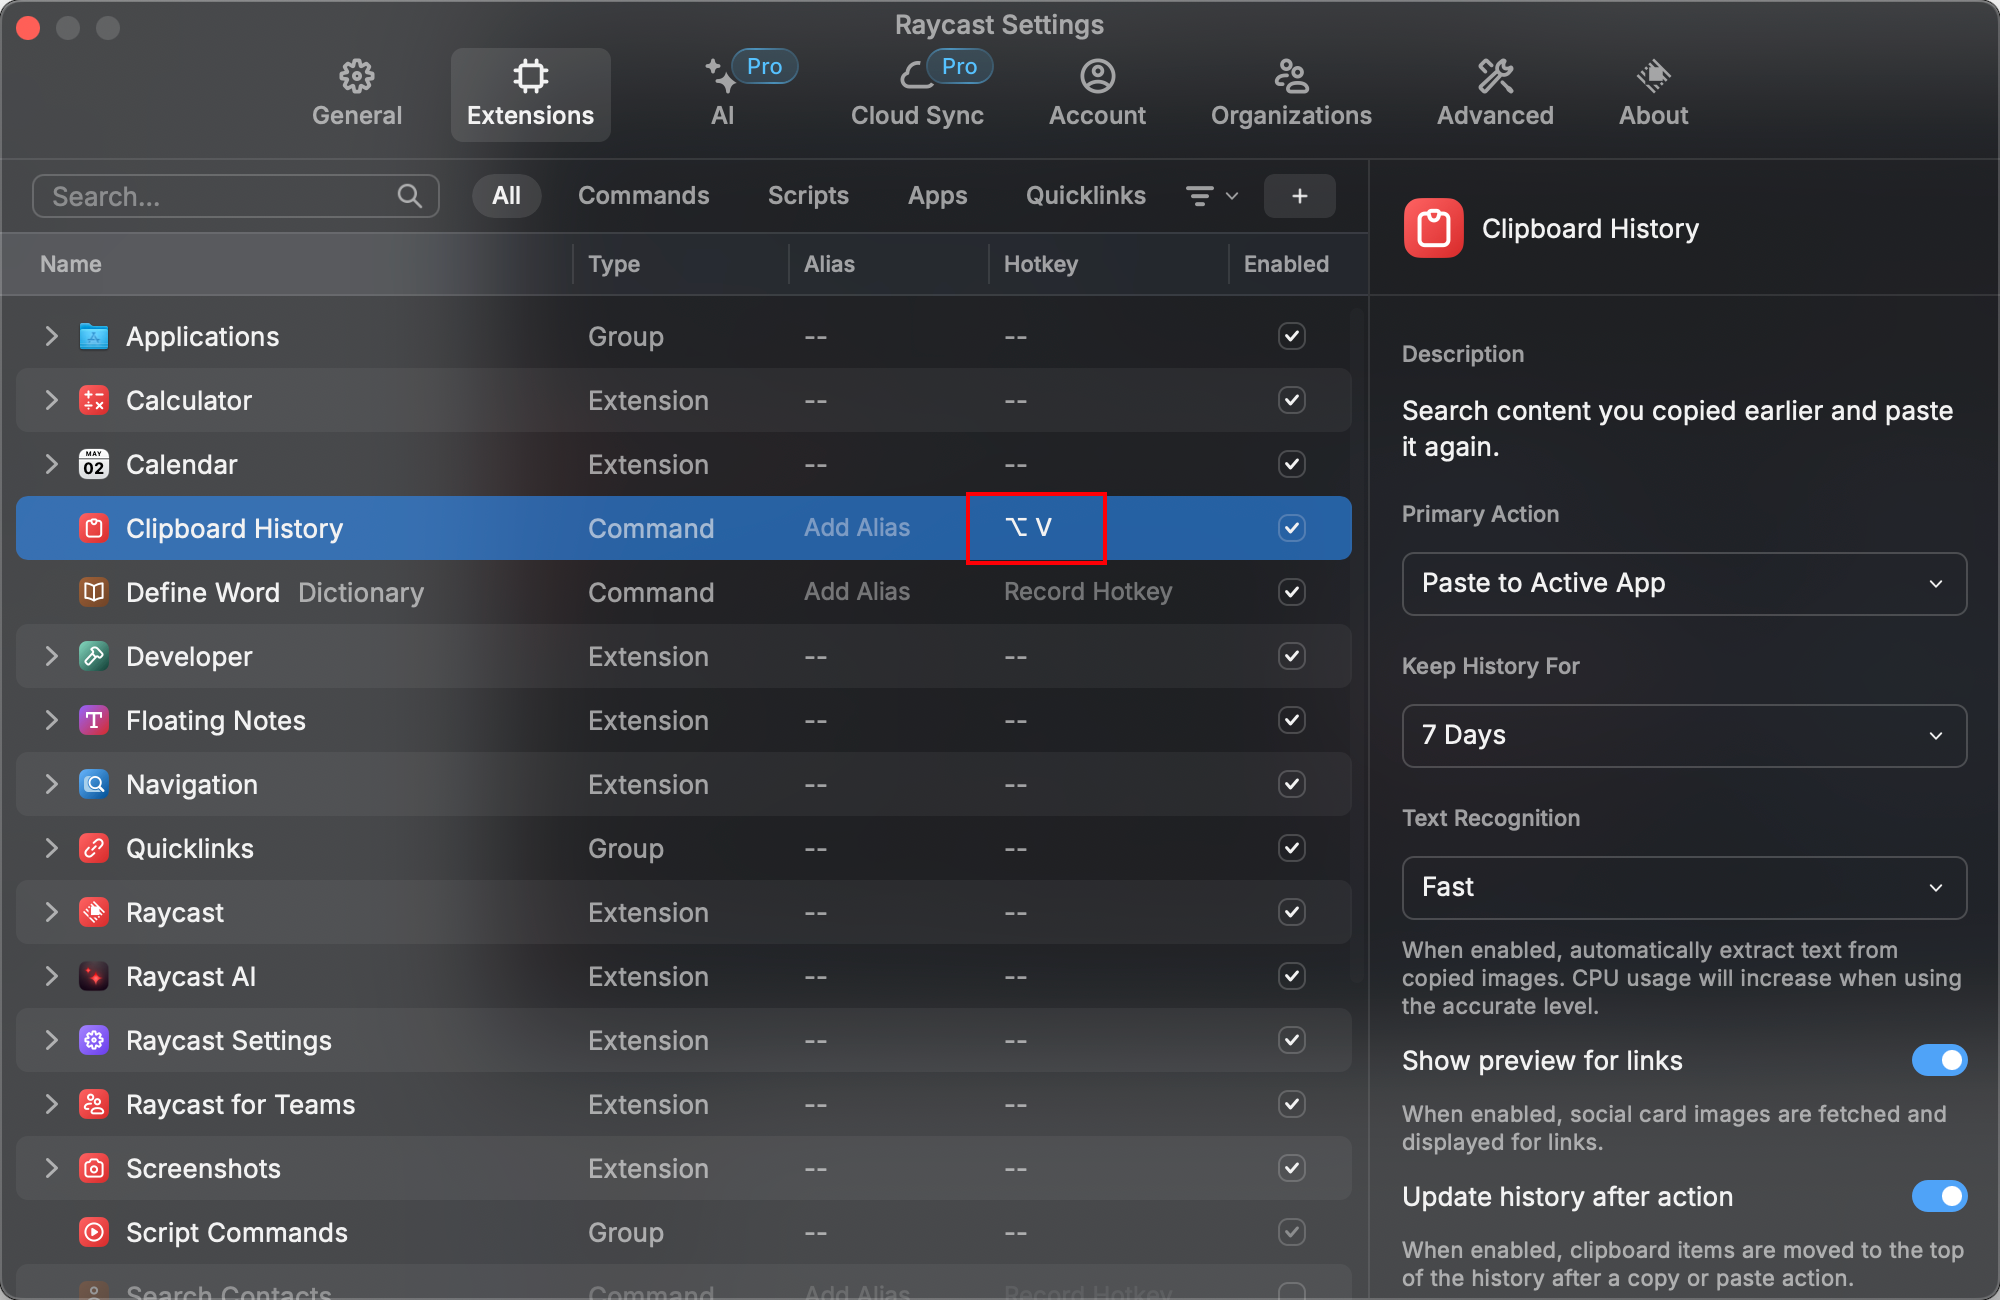Expand the Developer extension row

pyautogui.click(x=51, y=656)
